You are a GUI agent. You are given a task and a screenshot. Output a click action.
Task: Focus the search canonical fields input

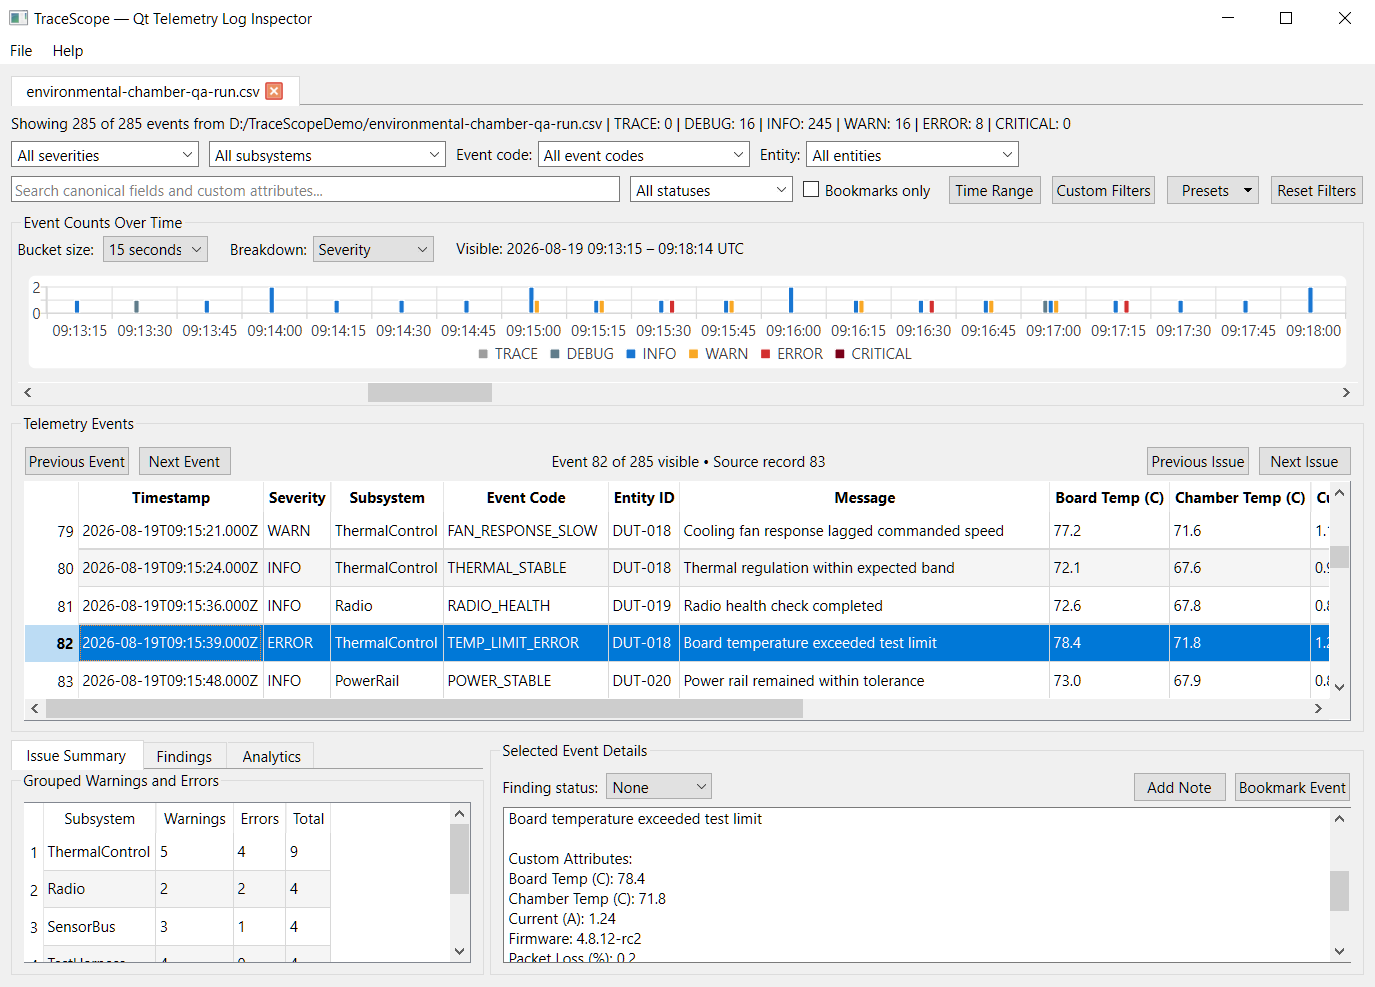(x=315, y=190)
